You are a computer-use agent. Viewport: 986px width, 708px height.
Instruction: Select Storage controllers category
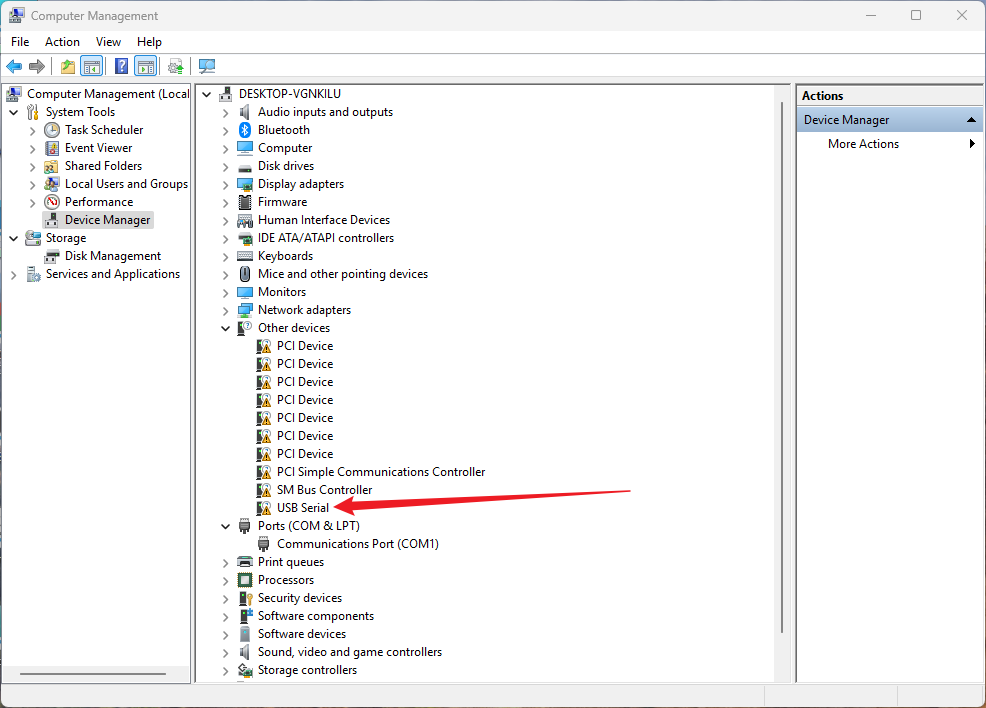(307, 670)
